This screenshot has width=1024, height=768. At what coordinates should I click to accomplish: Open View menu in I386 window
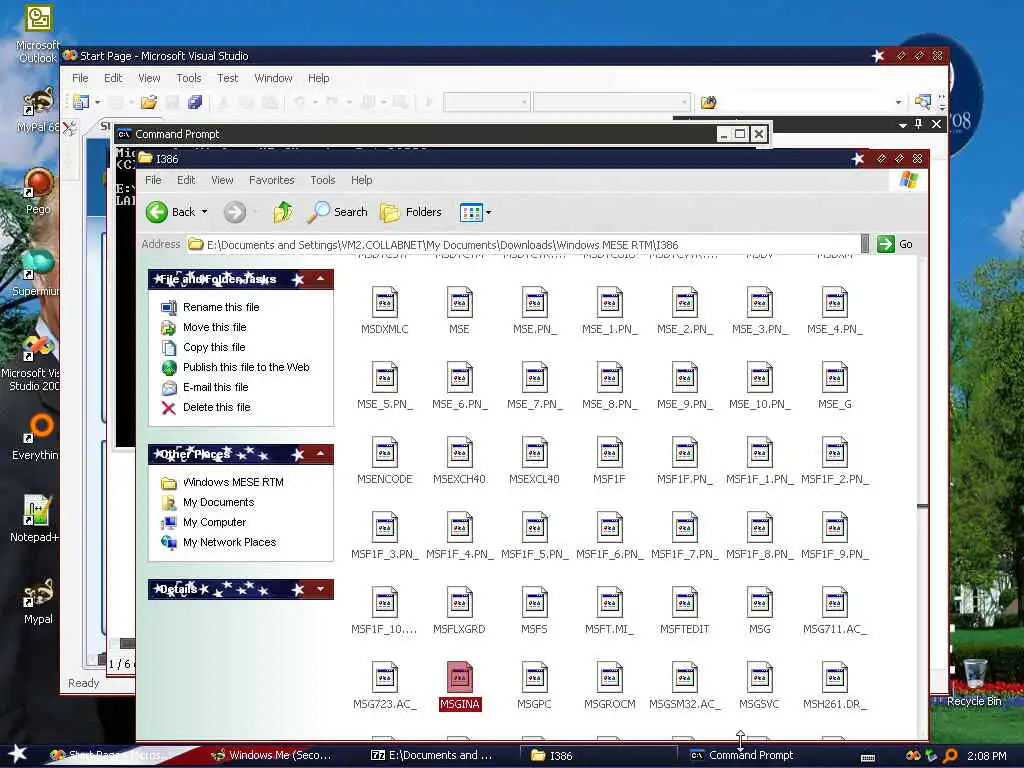[222, 180]
